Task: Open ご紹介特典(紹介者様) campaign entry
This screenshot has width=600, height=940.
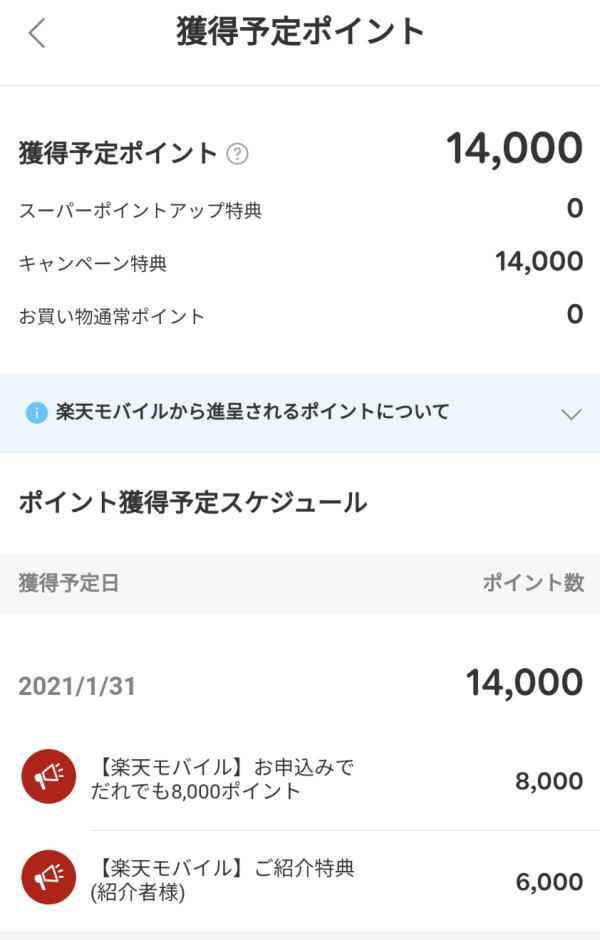Action: click(228, 880)
